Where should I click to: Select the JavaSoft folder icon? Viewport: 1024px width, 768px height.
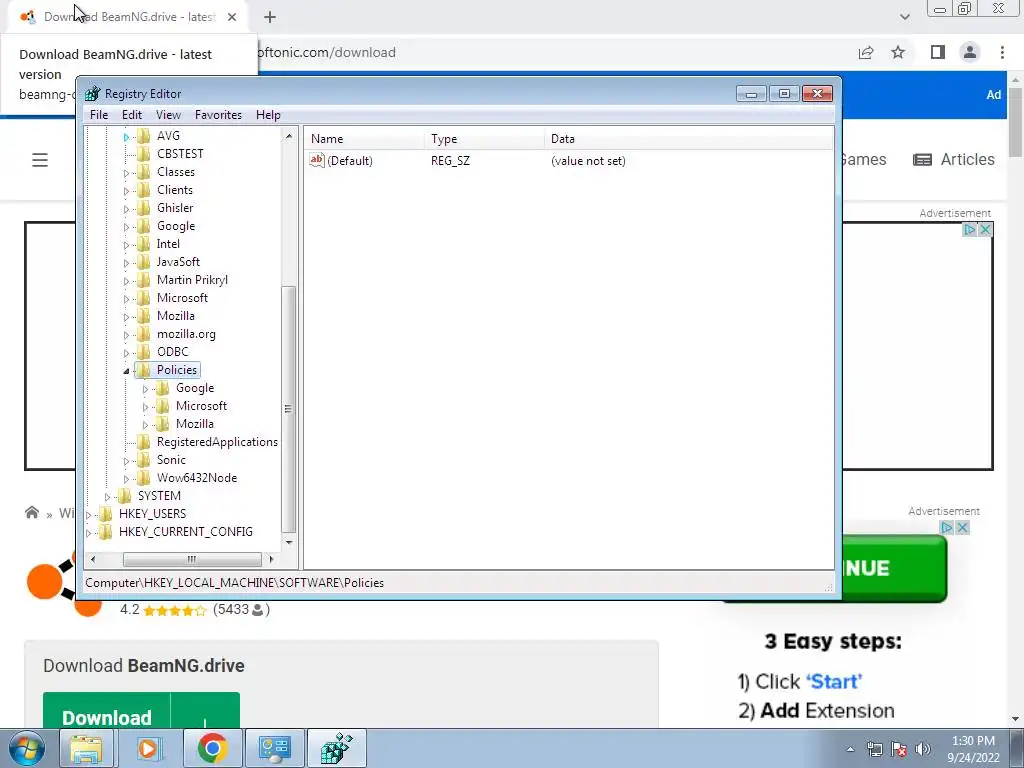144,262
